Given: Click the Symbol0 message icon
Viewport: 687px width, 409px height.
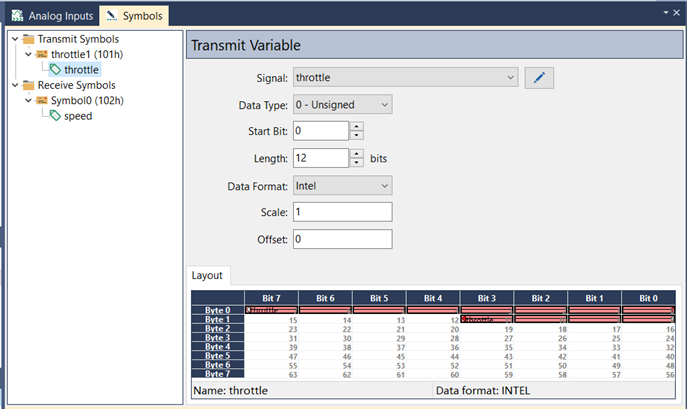Looking at the screenshot, I should tap(42, 100).
